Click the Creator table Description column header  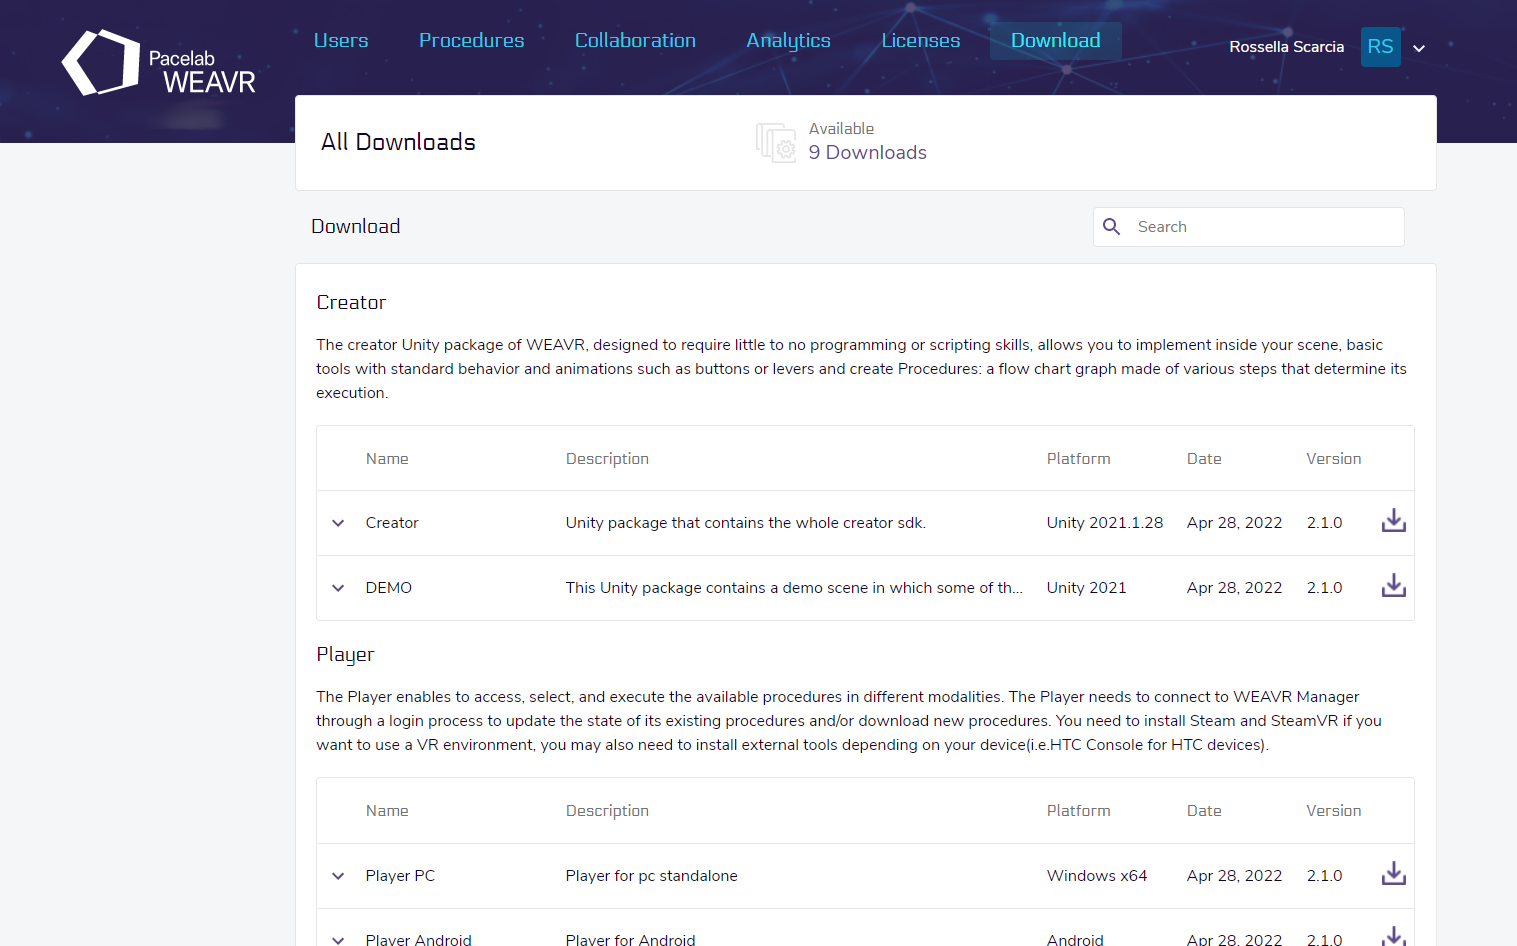tap(607, 459)
